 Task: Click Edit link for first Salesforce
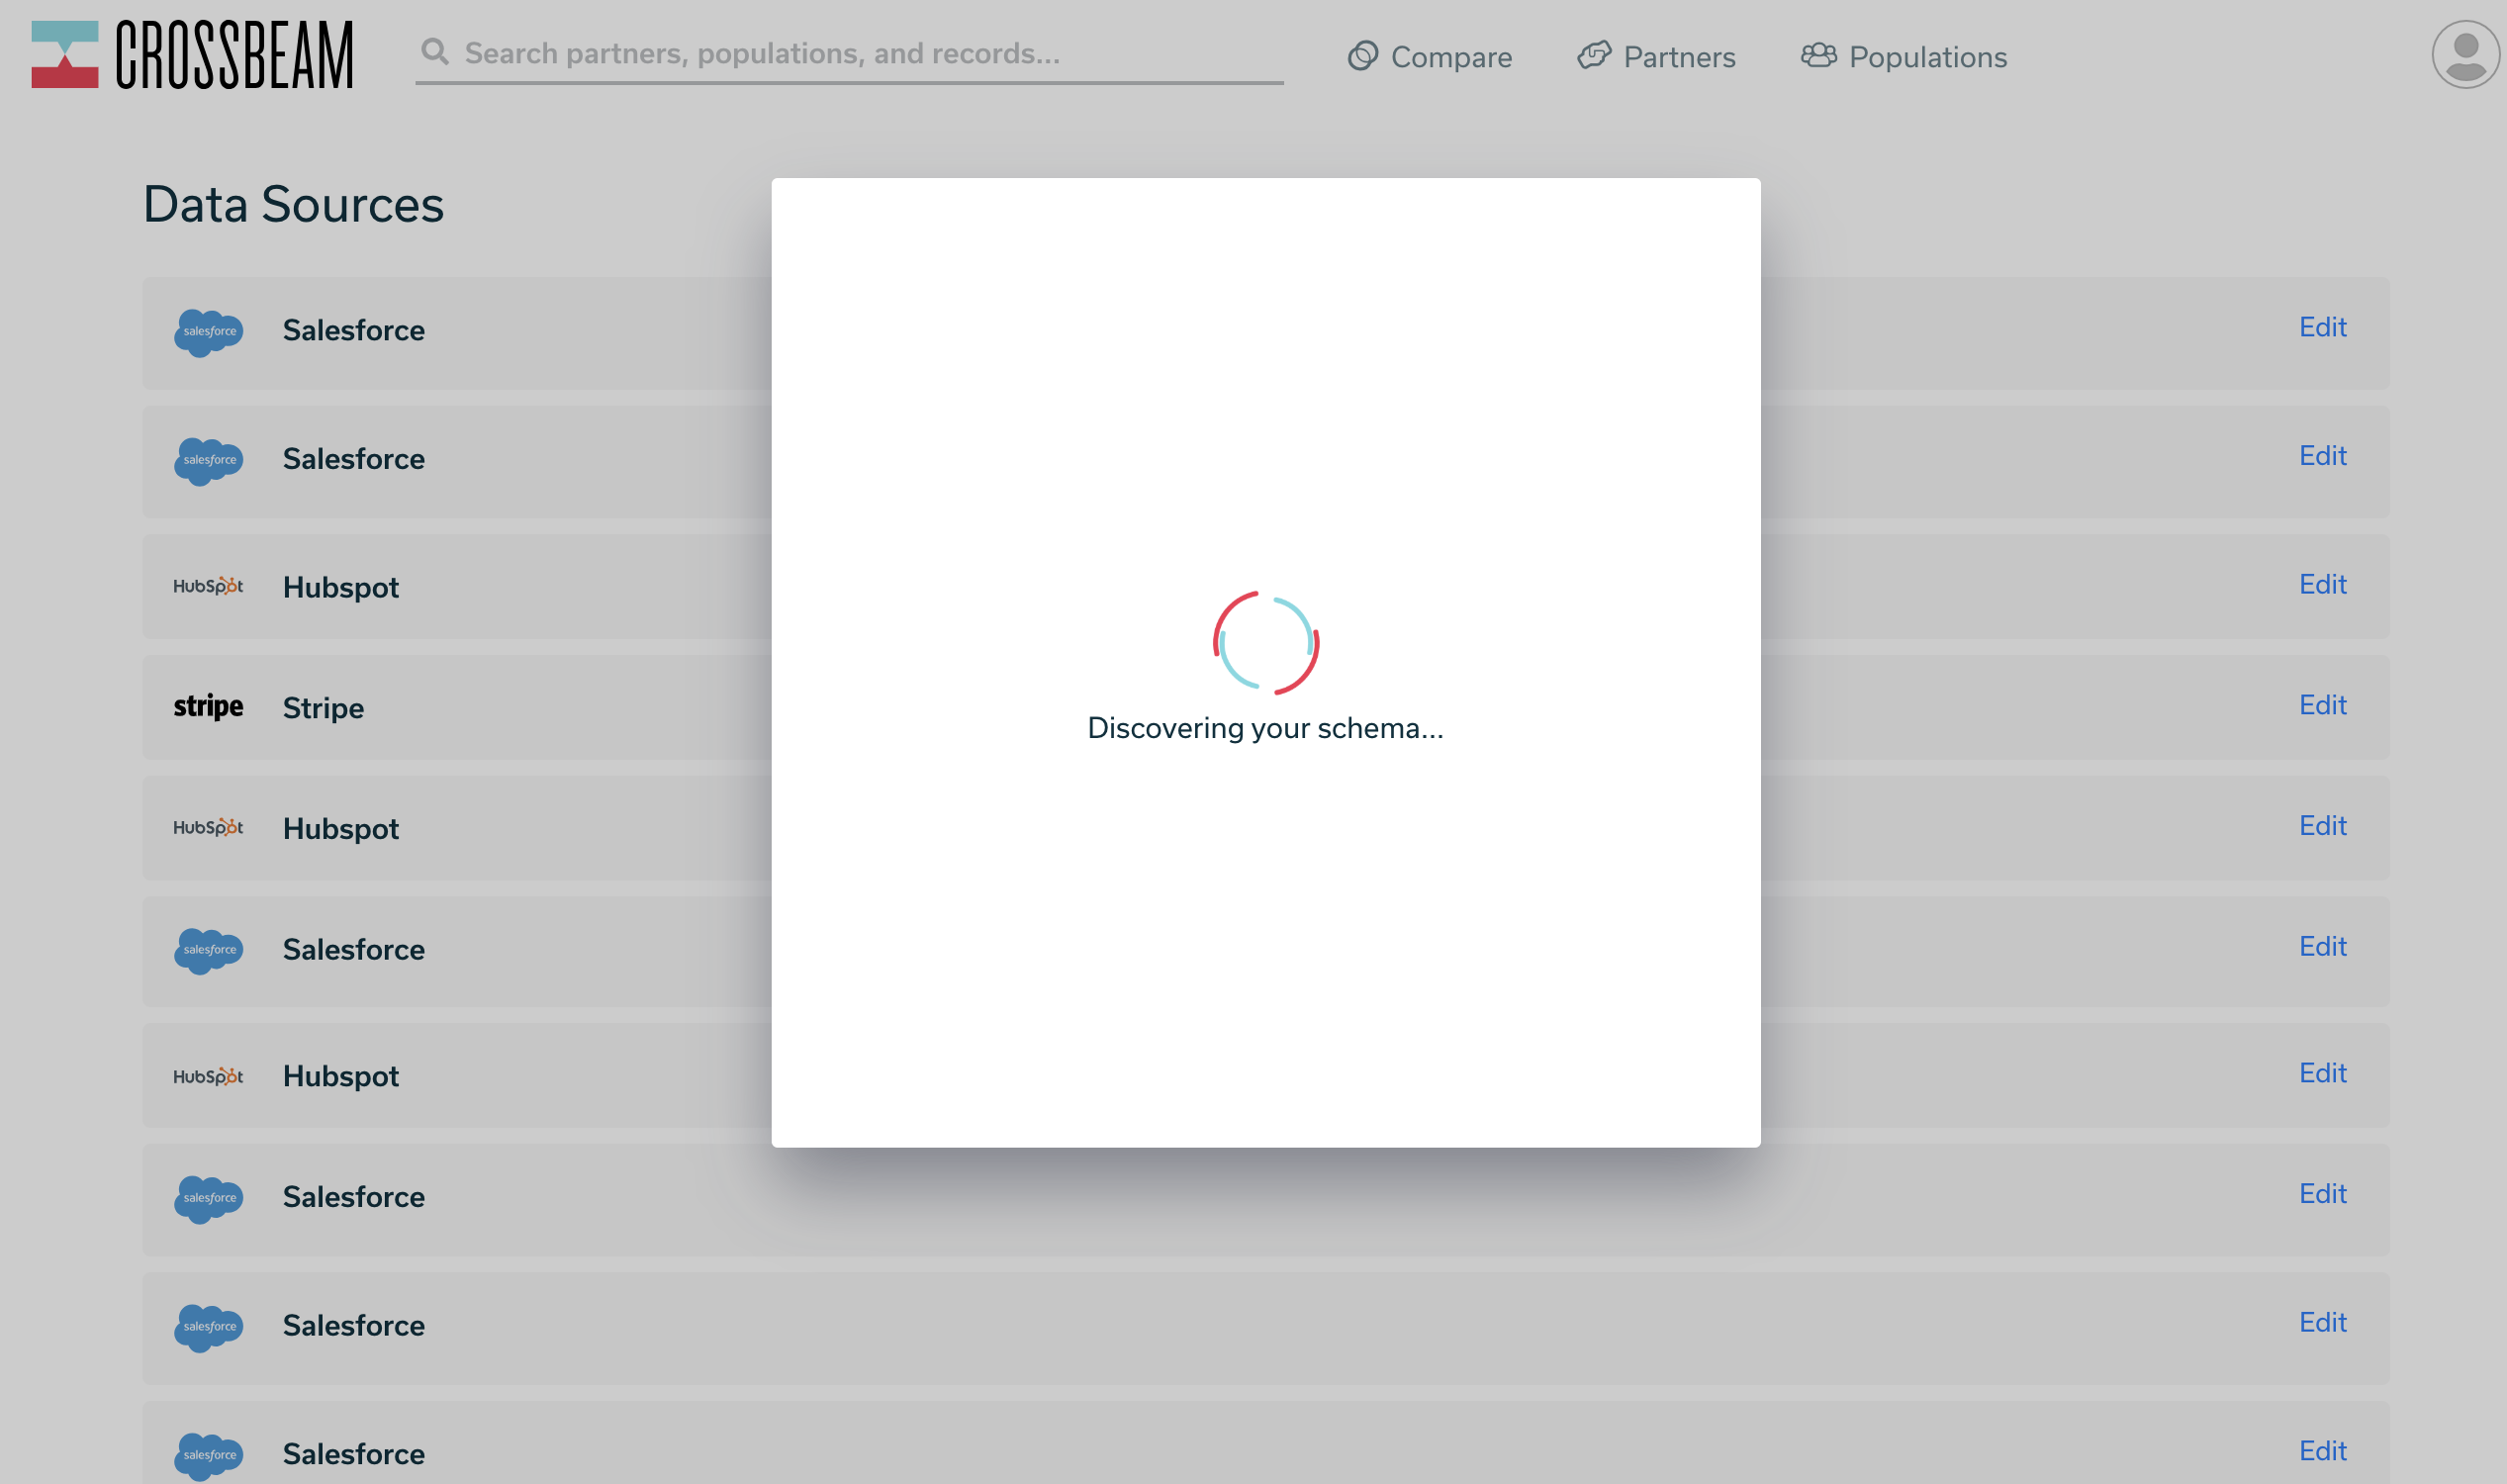2321,326
